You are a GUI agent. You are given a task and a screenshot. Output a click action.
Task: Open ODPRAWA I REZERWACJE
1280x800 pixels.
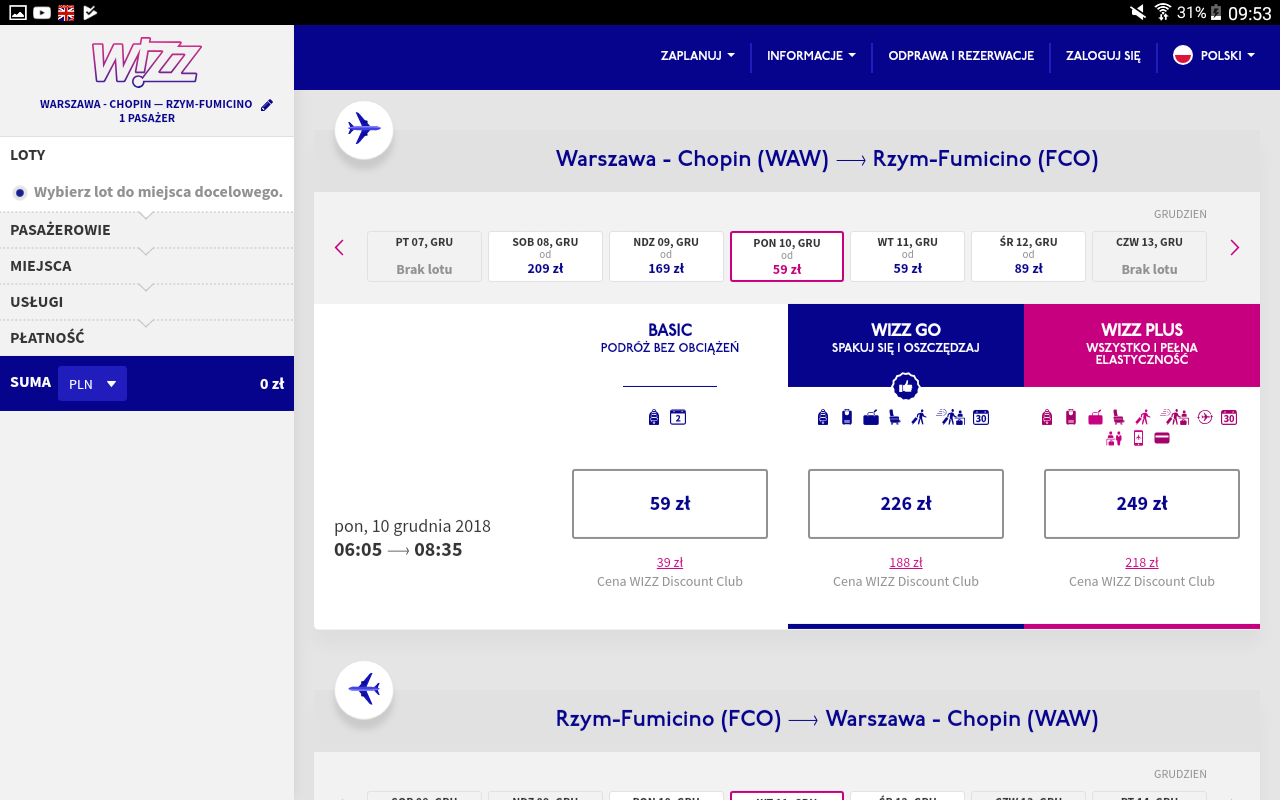[x=961, y=56]
